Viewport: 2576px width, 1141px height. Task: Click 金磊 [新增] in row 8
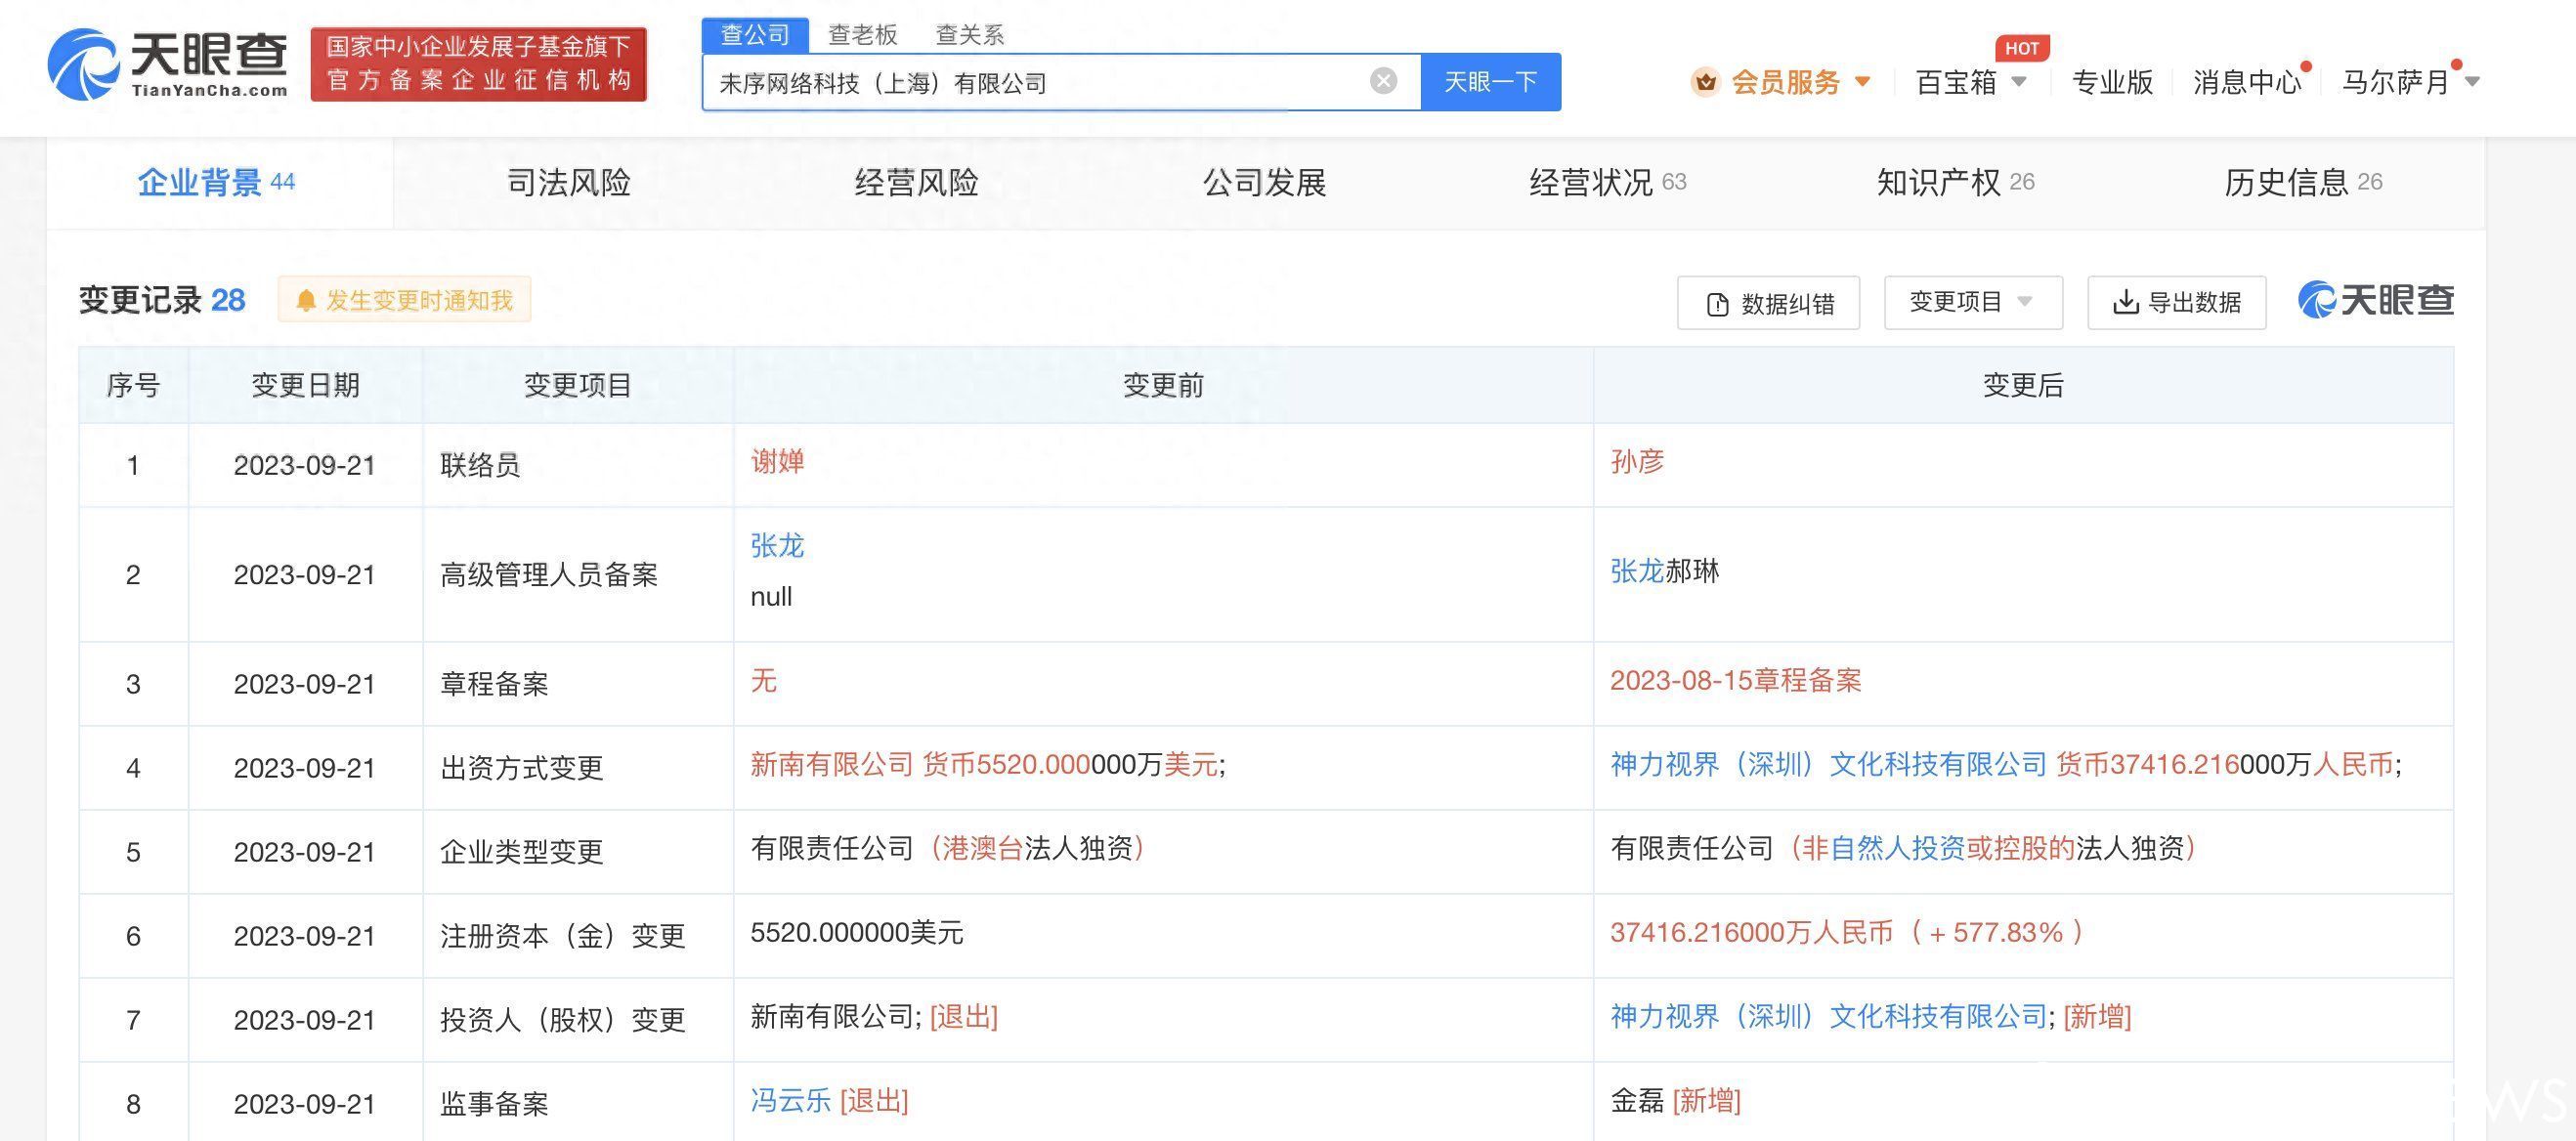[x=1675, y=1101]
